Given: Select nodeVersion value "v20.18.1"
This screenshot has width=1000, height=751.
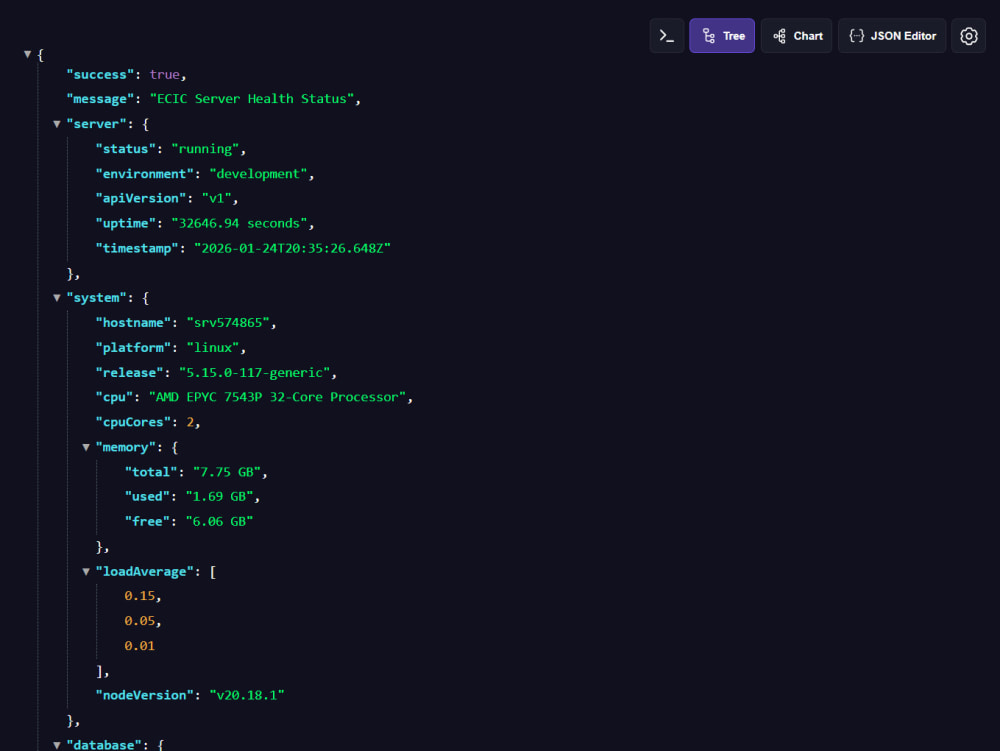Looking at the screenshot, I should [247, 696].
